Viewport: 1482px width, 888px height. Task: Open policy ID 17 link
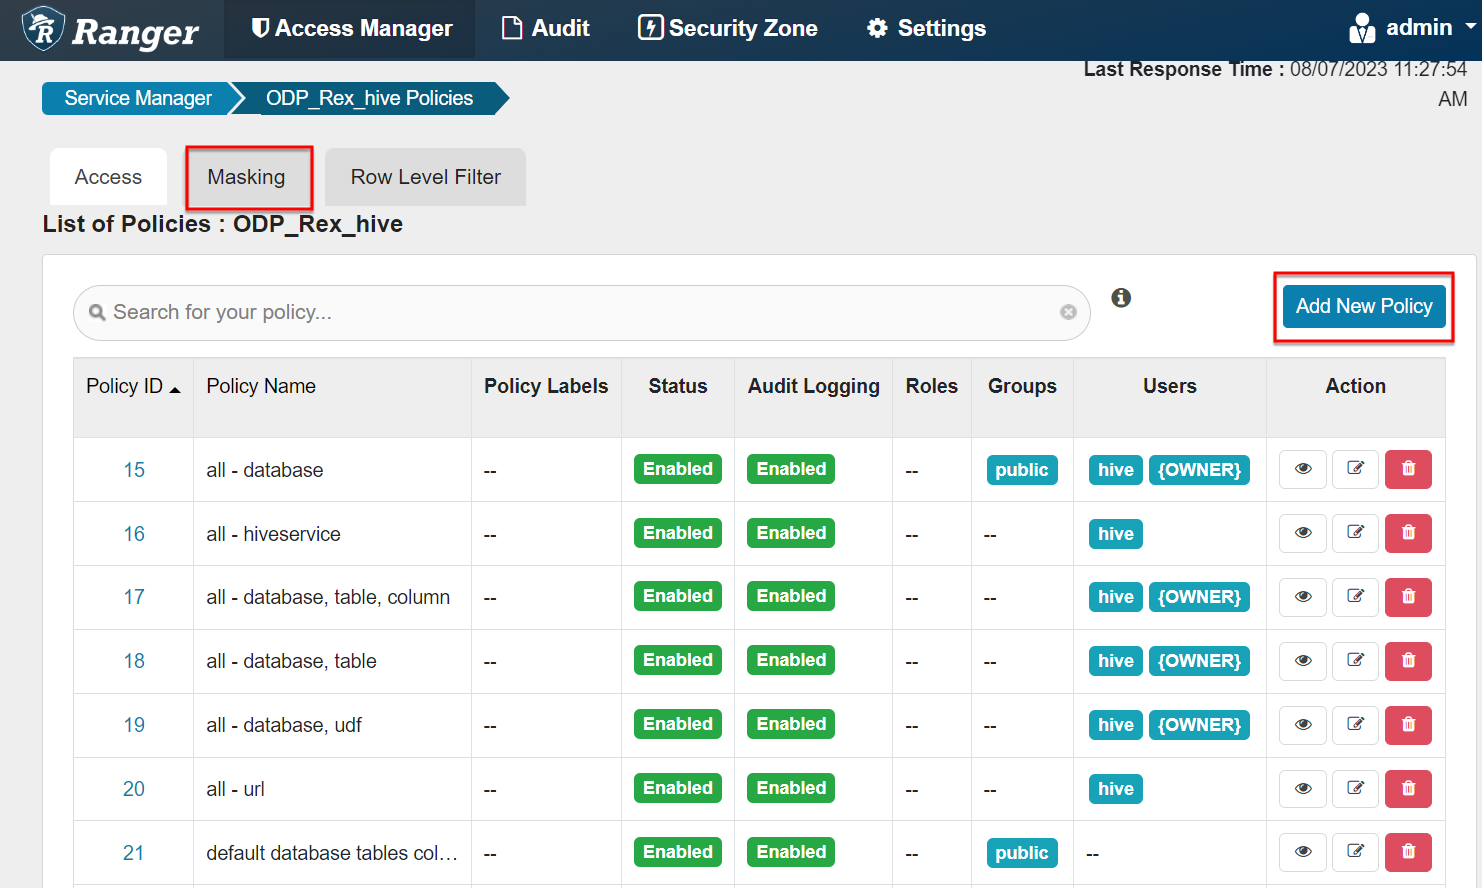tap(134, 597)
